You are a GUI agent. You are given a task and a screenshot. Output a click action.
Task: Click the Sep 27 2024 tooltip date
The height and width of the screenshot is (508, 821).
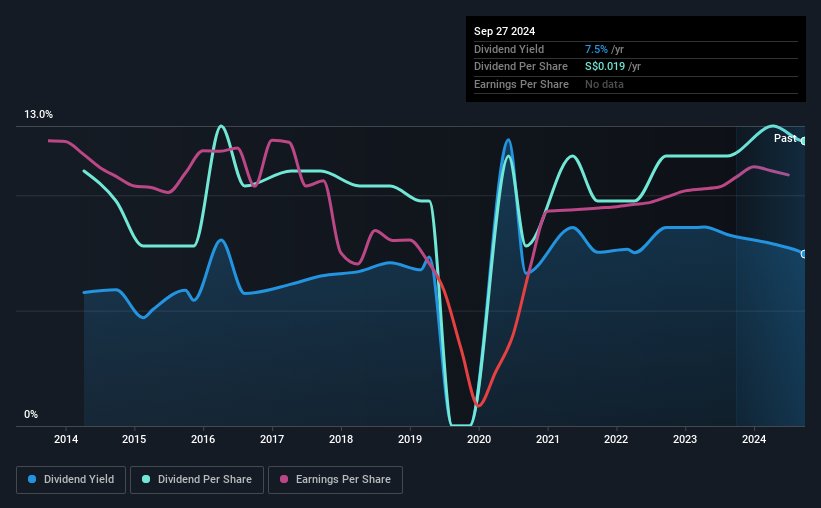coord(504,31)
